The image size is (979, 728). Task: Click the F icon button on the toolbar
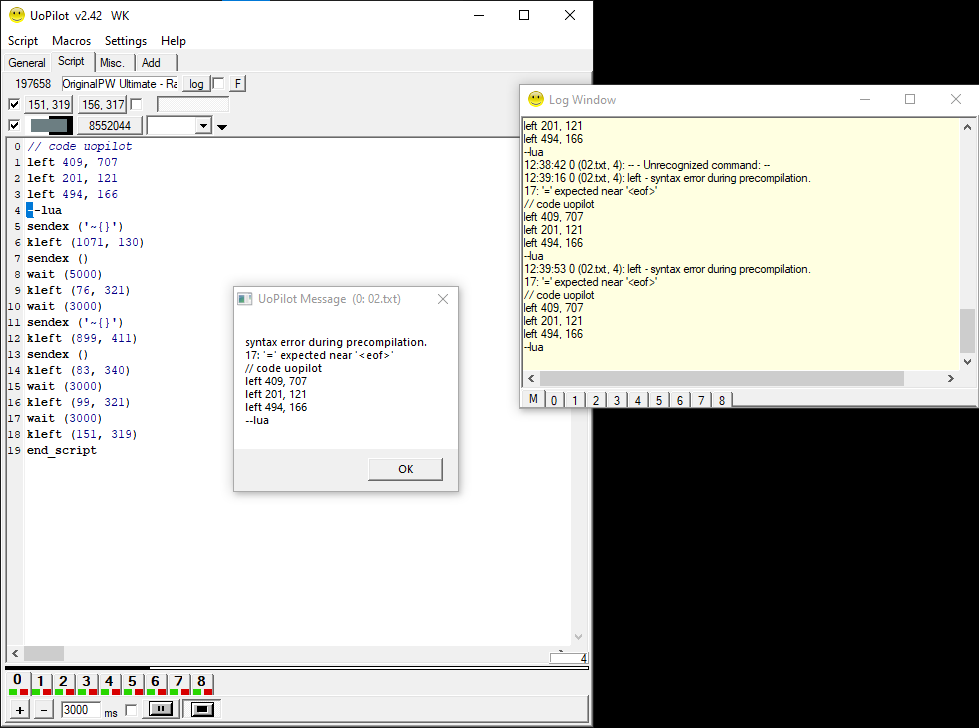(x=237, y=84)
